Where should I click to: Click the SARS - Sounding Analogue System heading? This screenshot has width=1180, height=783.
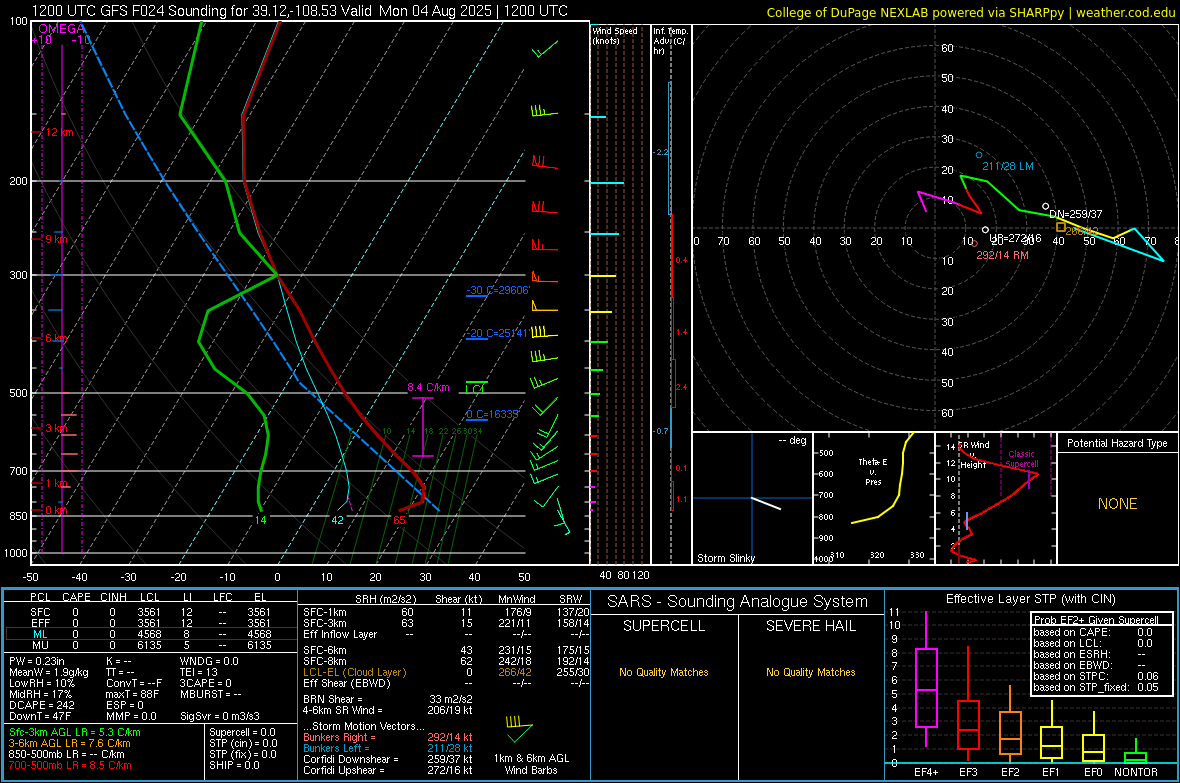point(738,602)
